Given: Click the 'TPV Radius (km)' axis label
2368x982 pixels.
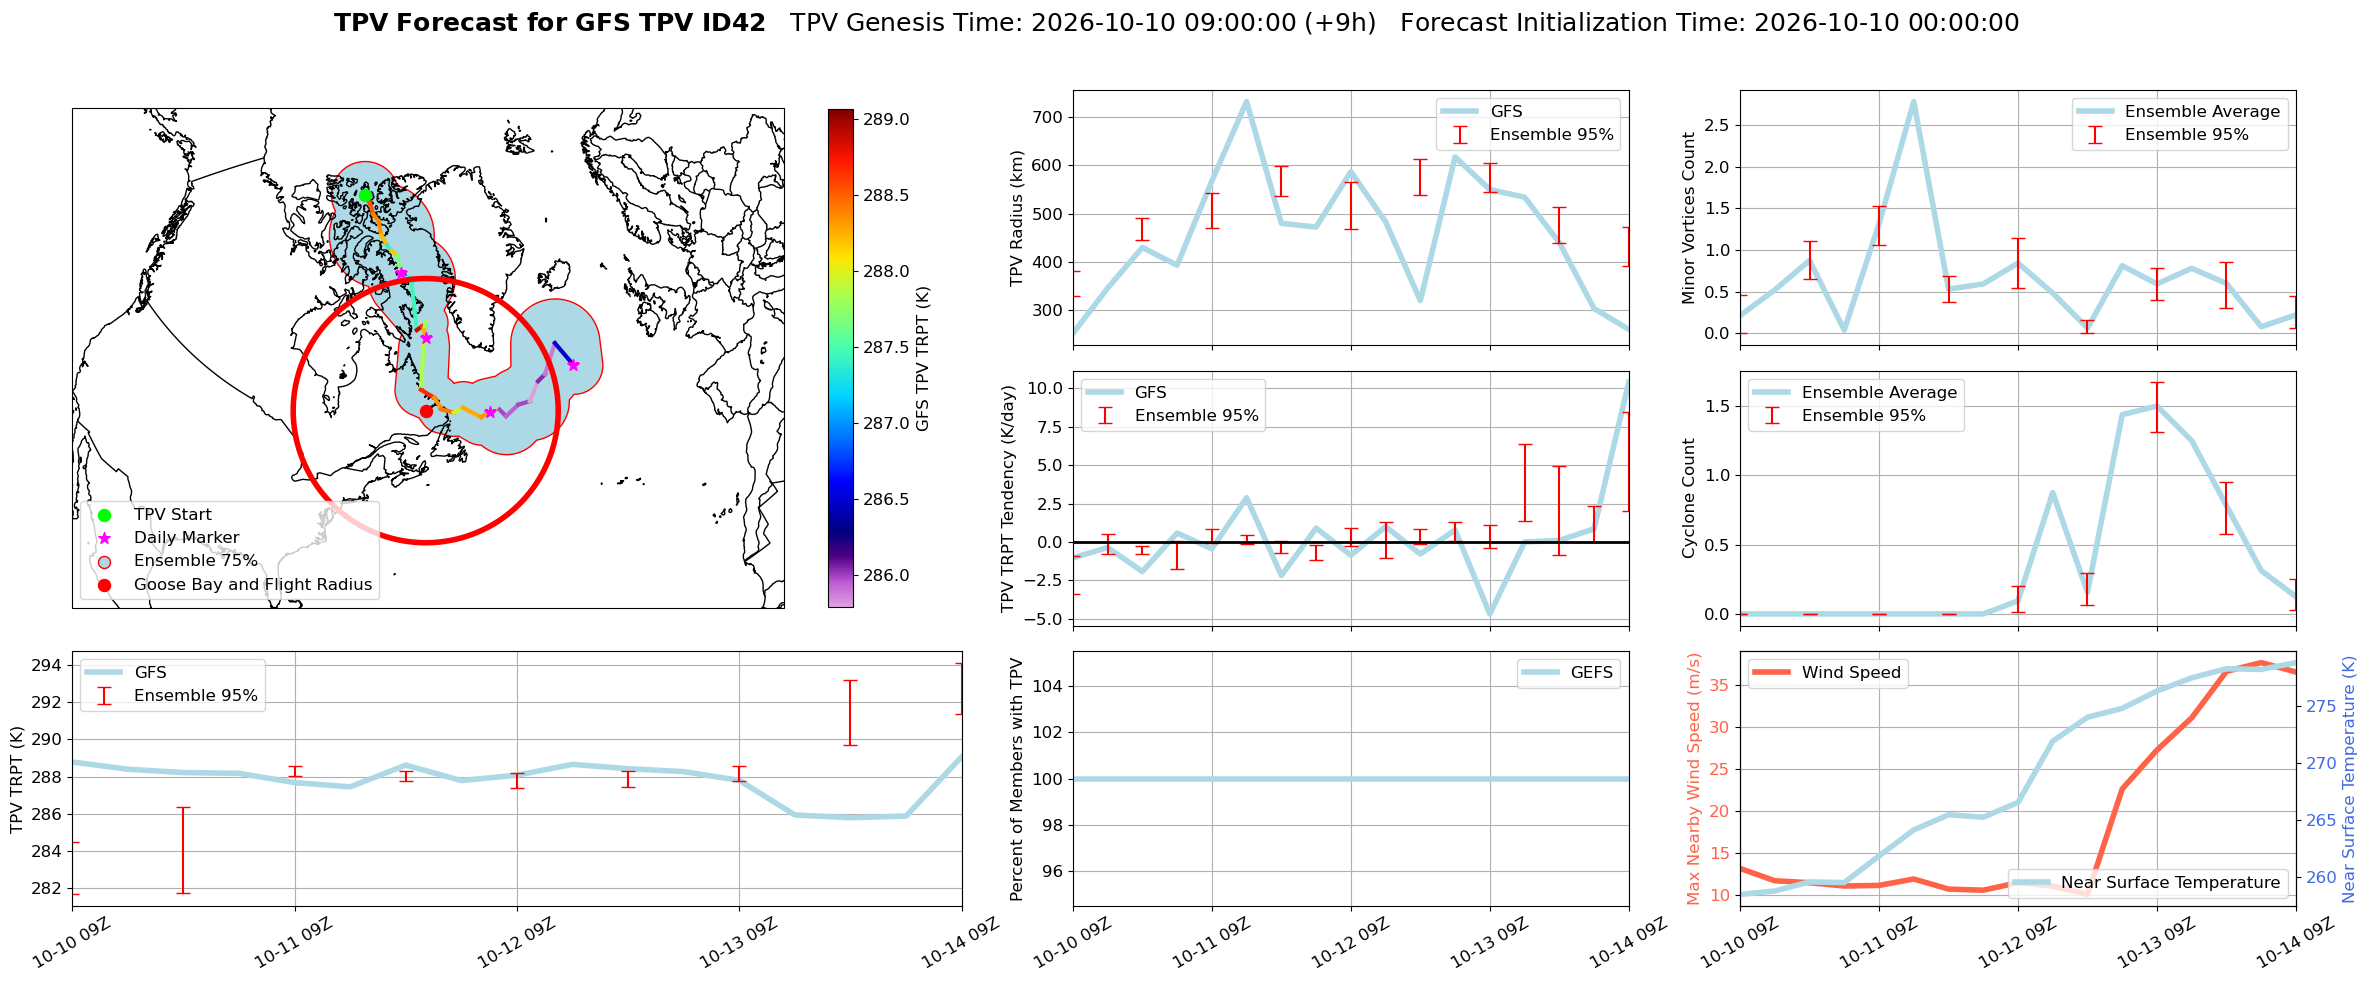Looking at the screenshot, I should point(1018,218).
